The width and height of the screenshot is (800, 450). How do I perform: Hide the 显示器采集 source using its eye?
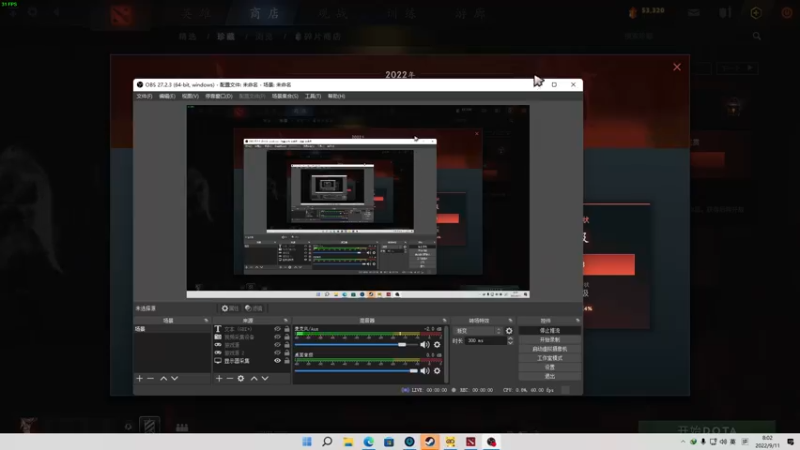pos(278,361)
